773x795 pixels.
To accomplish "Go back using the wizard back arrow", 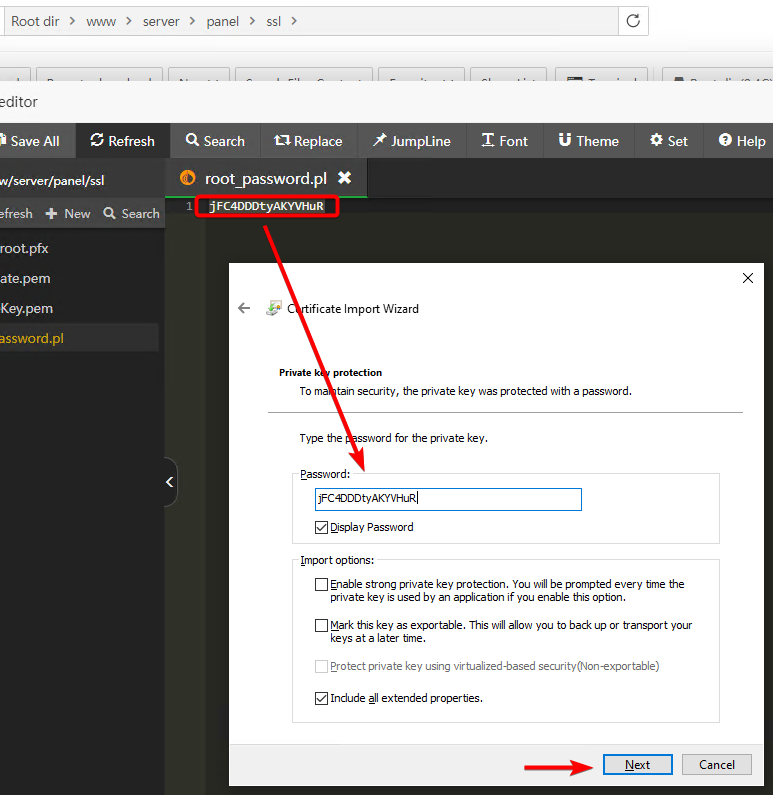I will coord(244,308).
